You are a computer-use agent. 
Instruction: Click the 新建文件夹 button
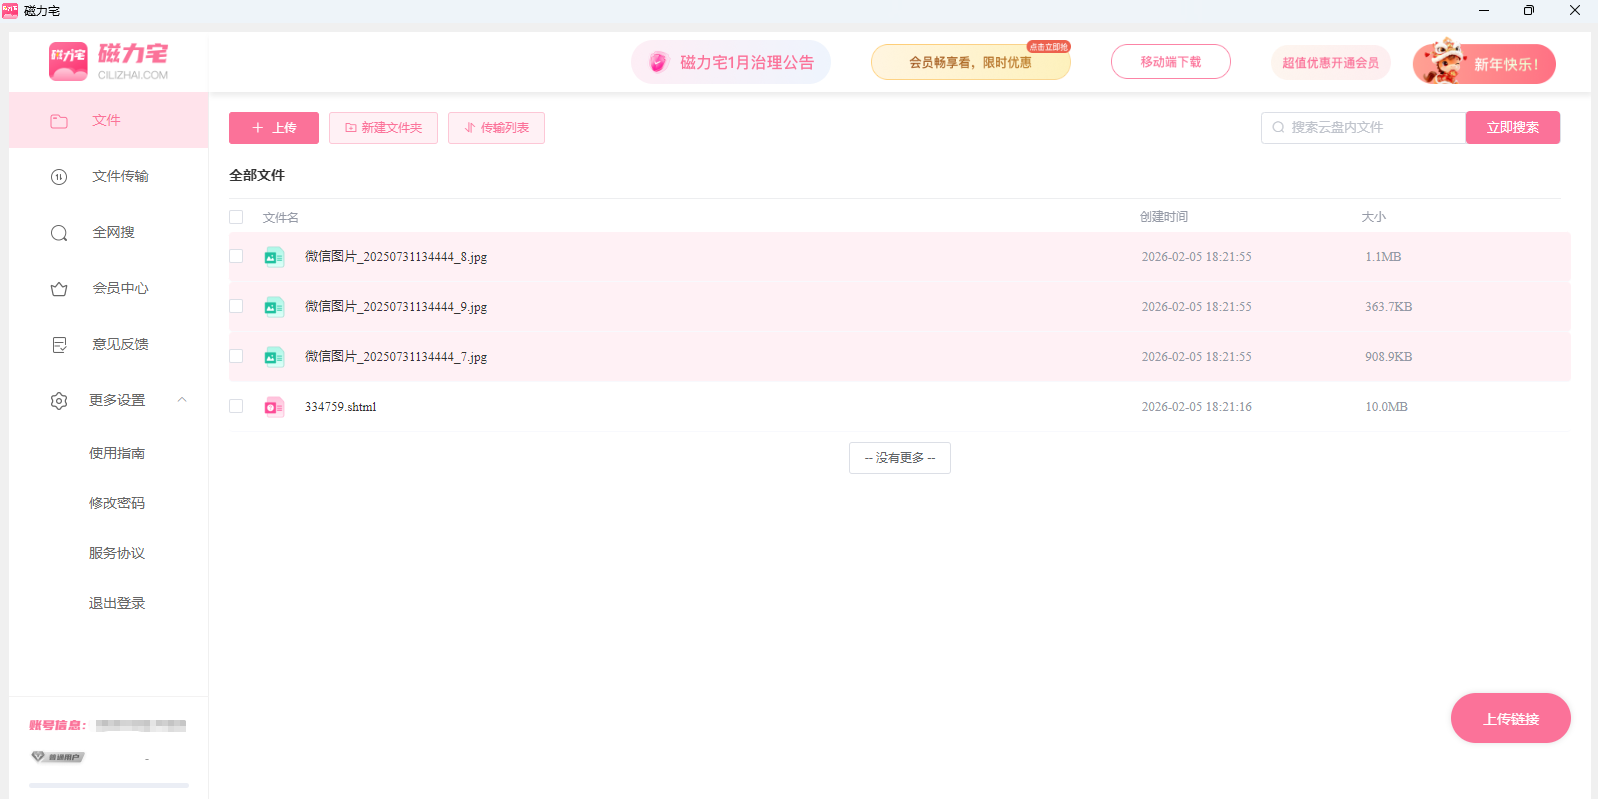click(x=383, y=128)
